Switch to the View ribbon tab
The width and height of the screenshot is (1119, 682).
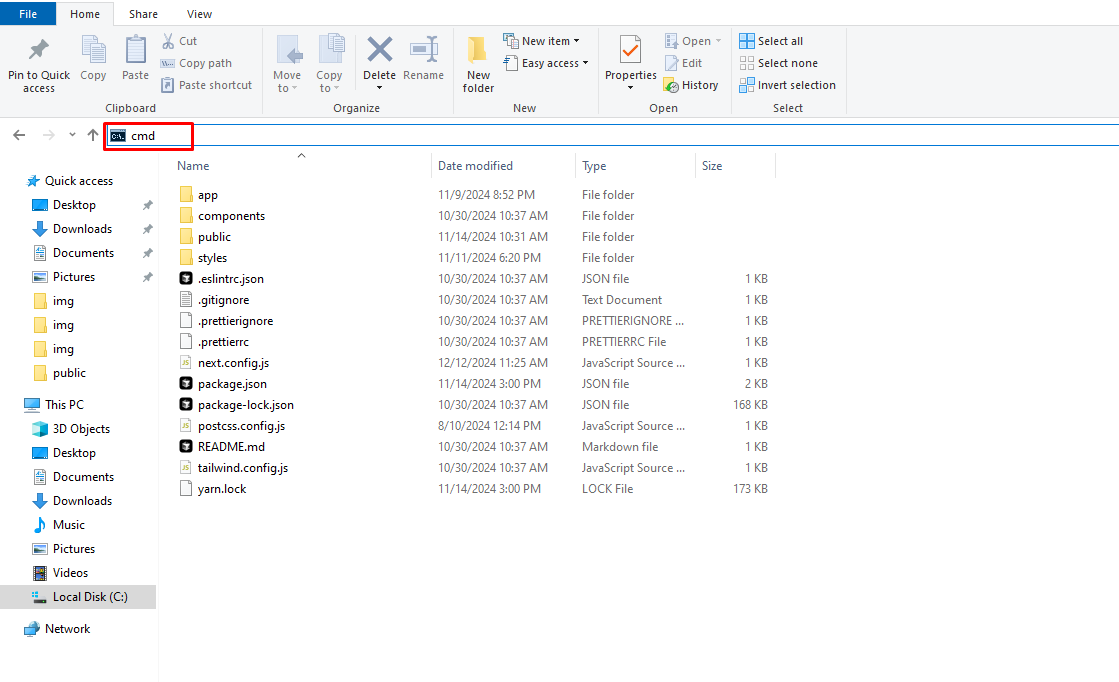click(199, 14)
